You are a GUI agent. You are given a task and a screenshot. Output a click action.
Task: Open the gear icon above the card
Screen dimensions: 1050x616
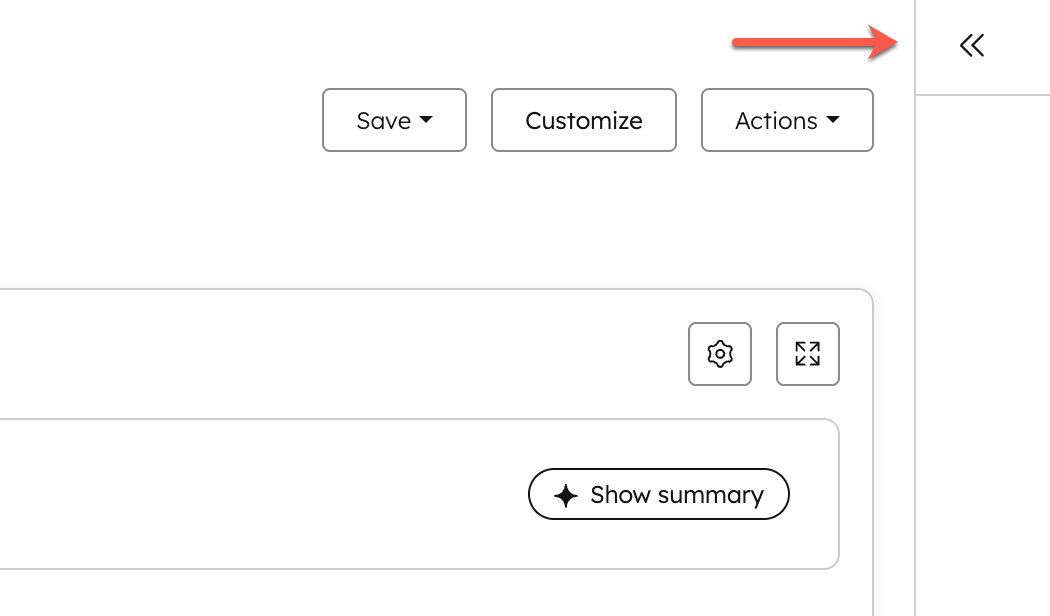pos(719,354)
